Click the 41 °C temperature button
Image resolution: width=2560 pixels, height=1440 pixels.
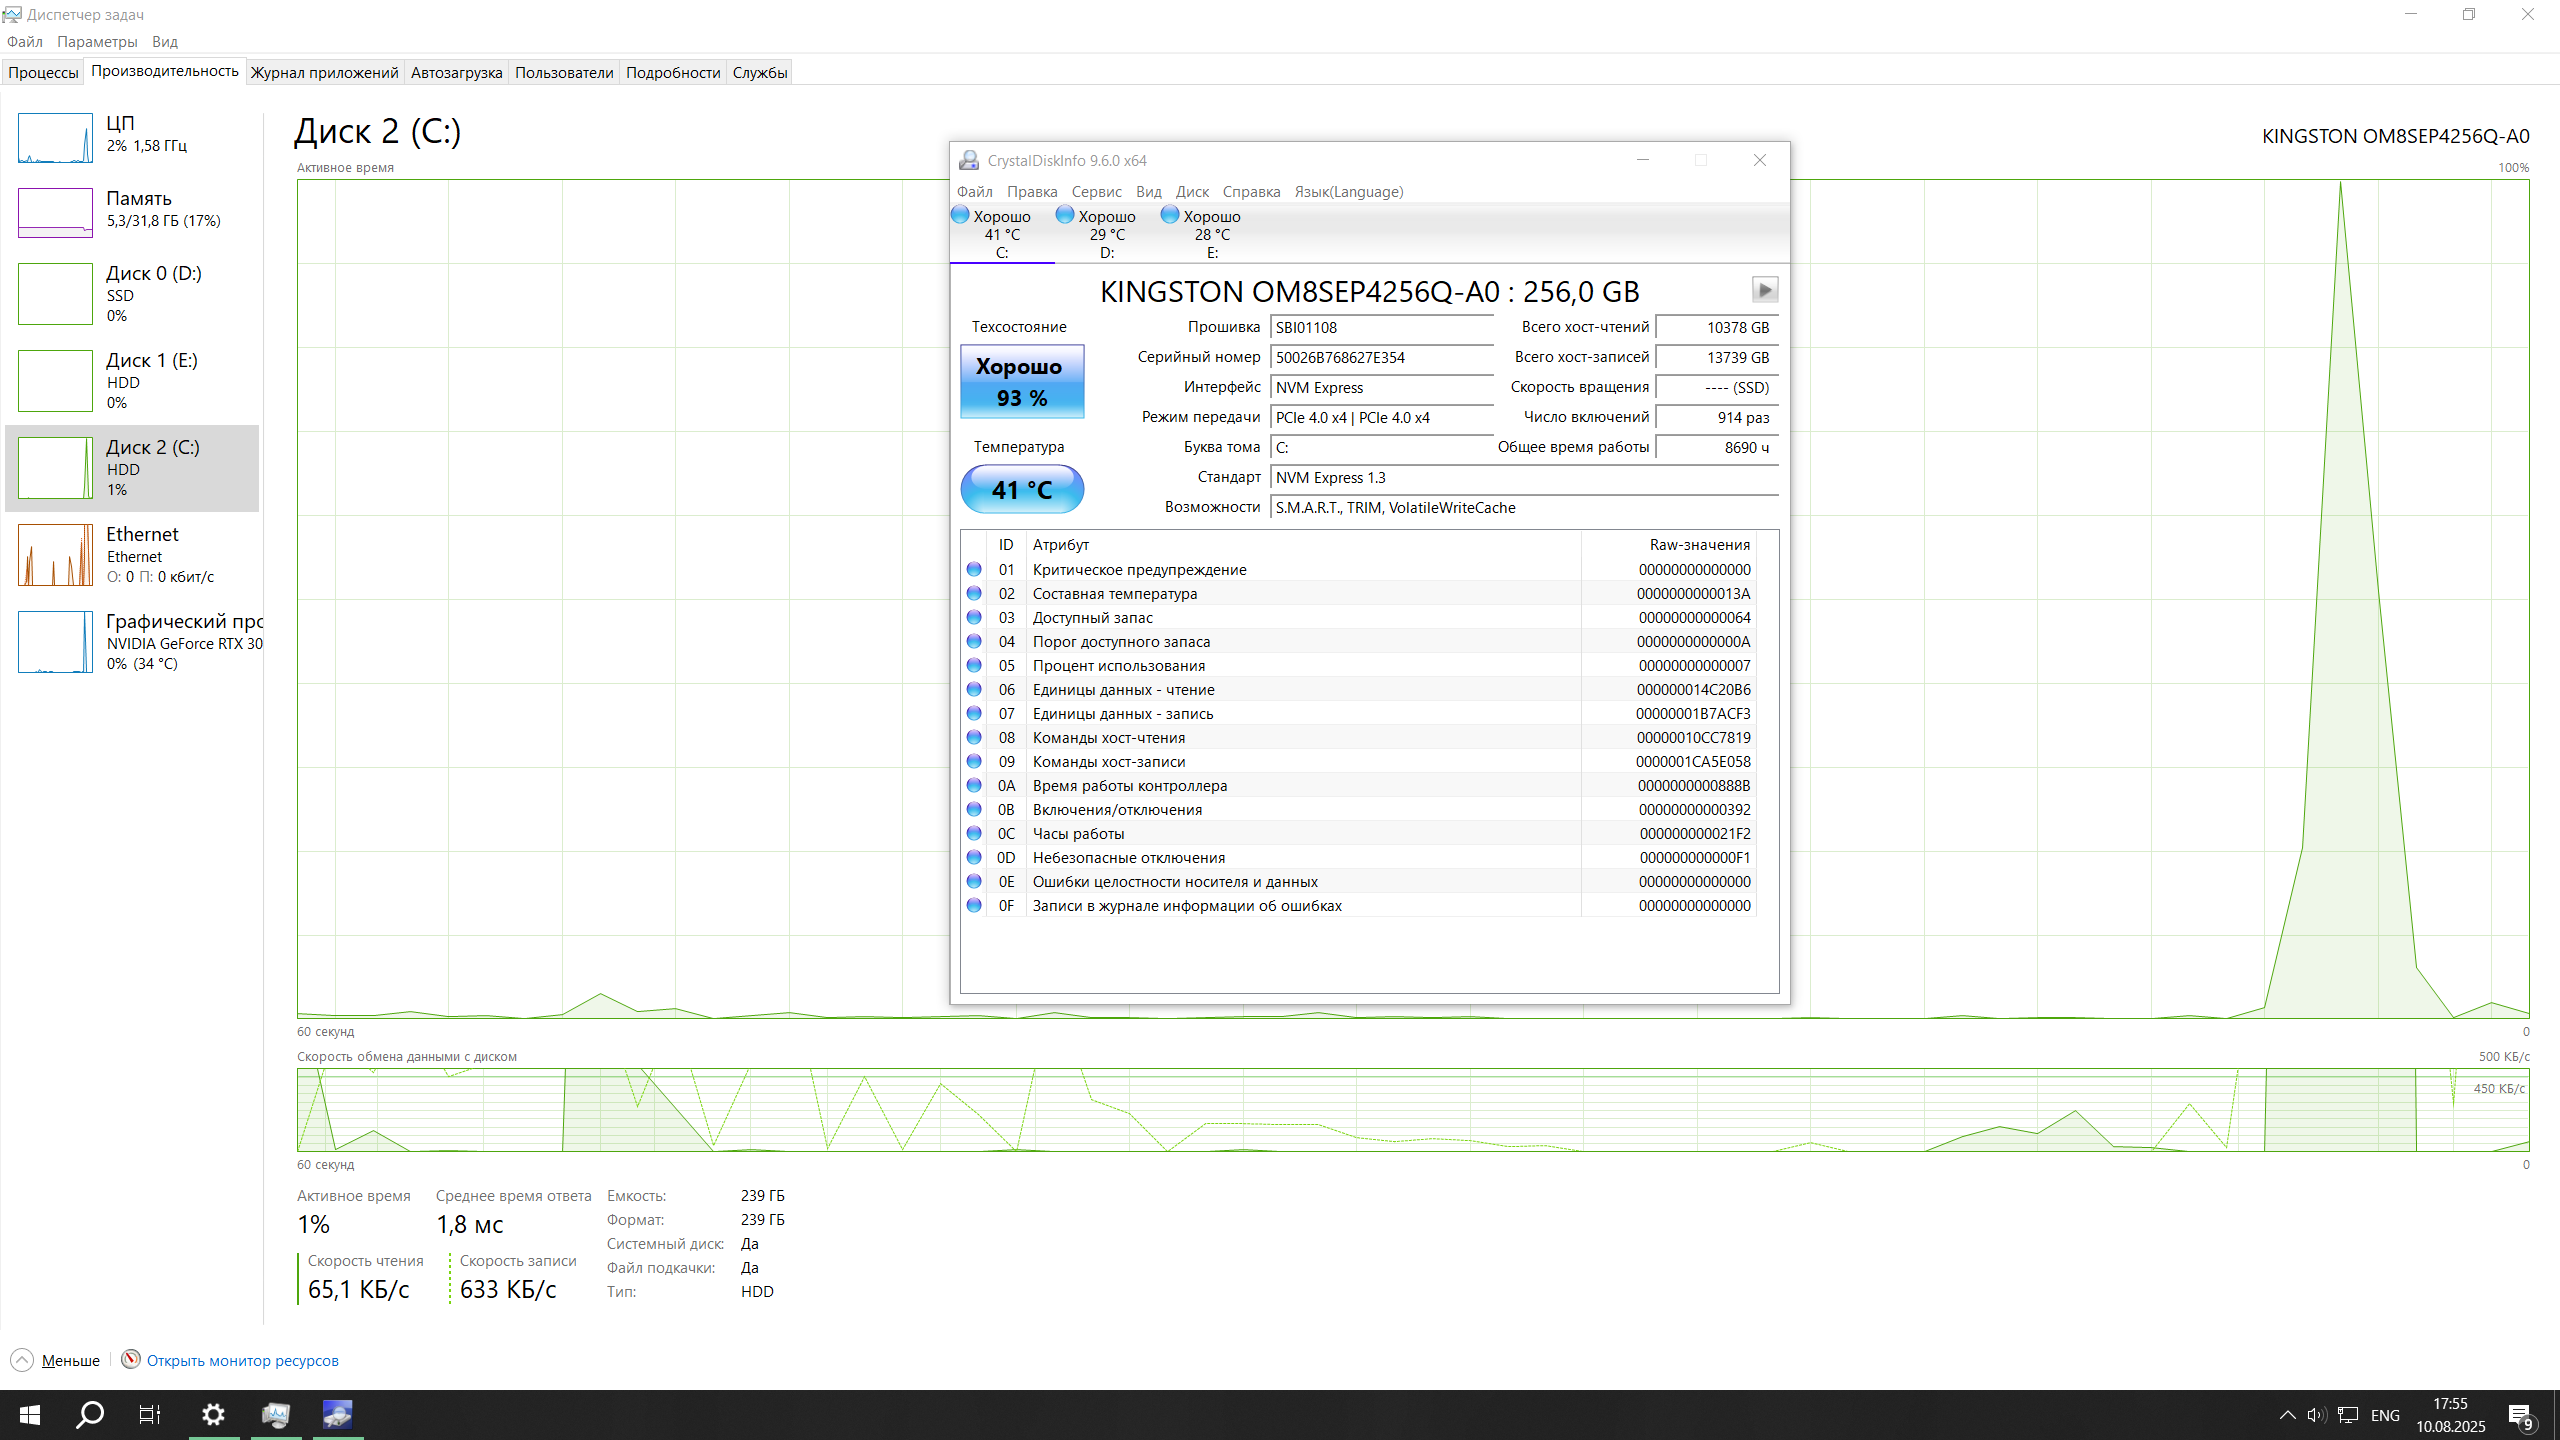tap(1022, 490)
